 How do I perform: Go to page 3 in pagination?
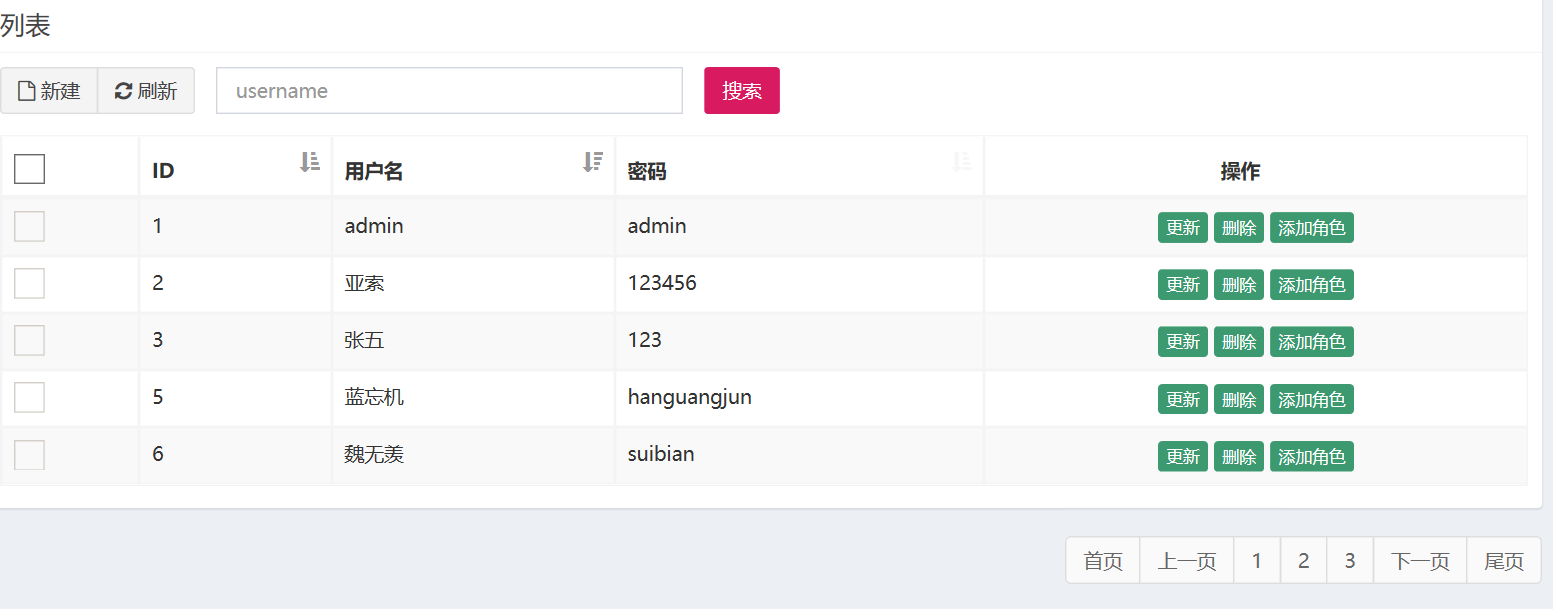tap(1350, 561)
